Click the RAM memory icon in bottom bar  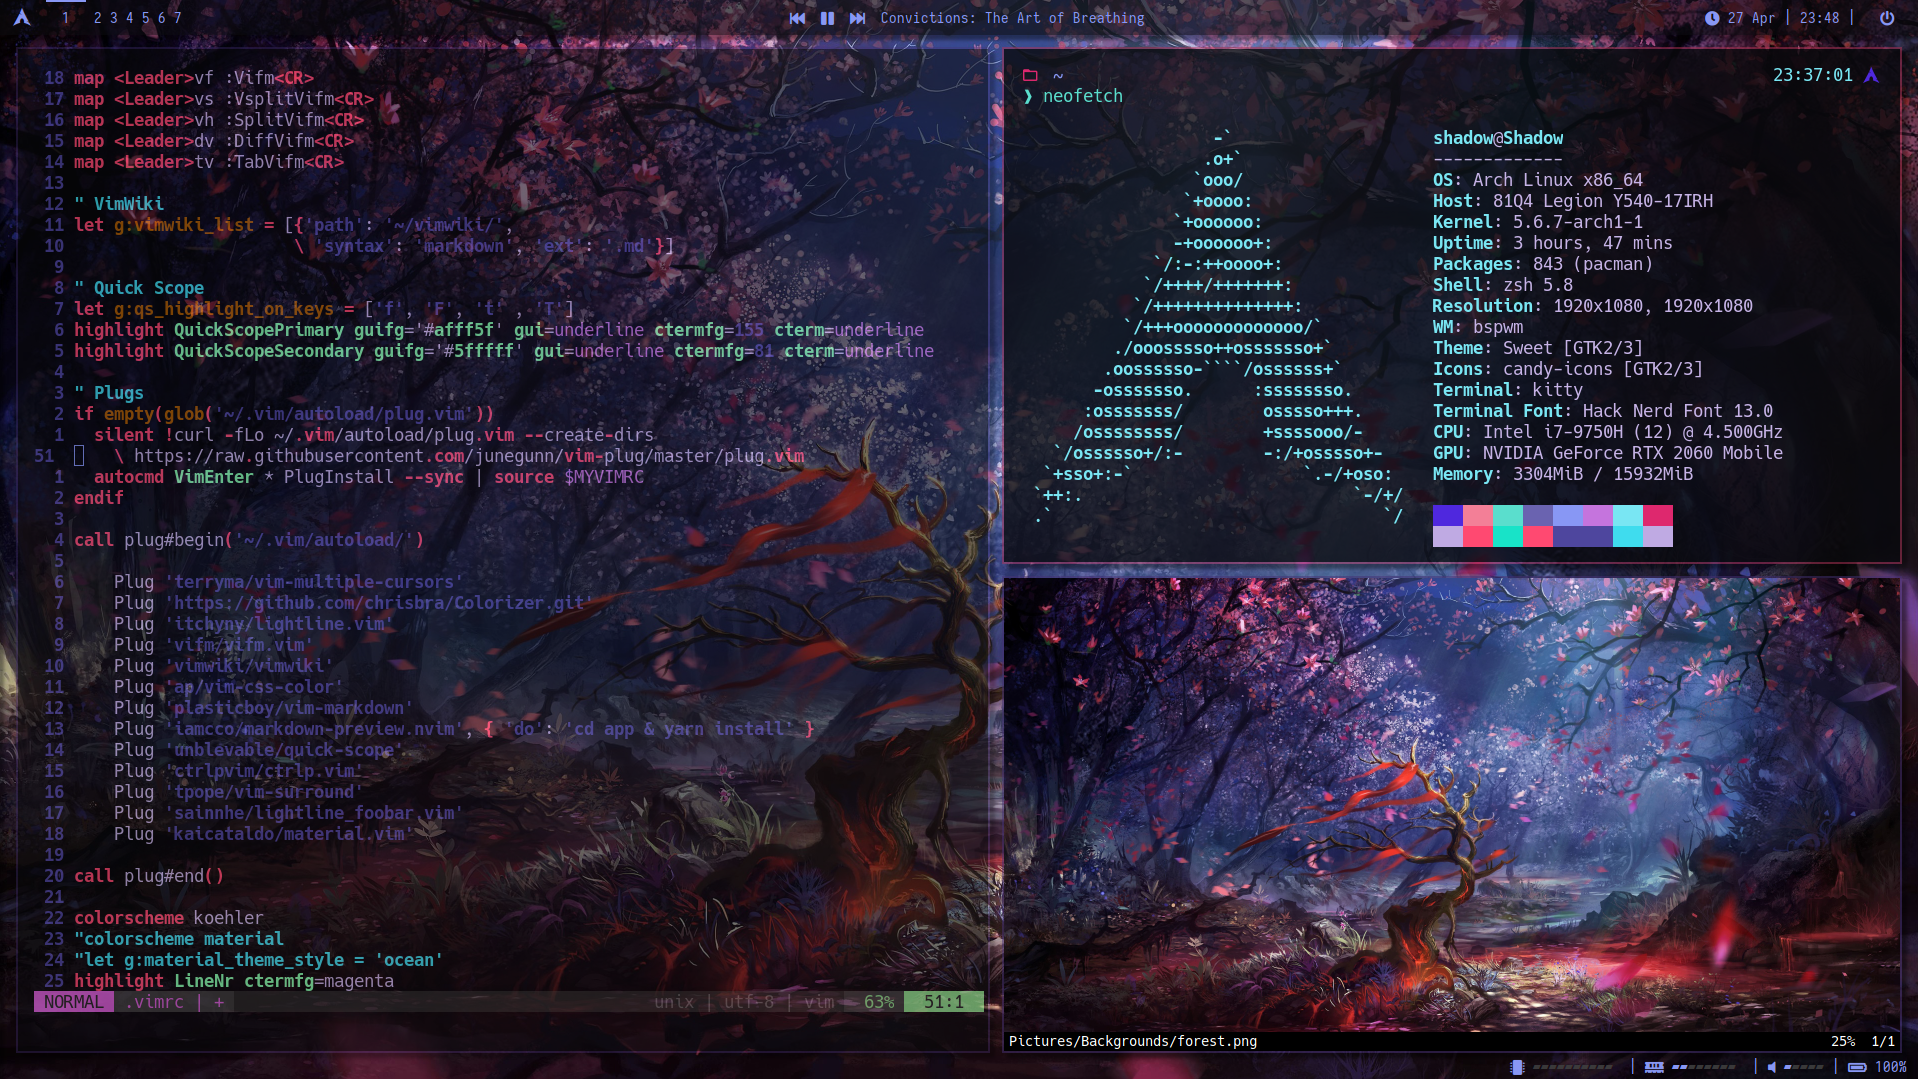point(1654,1067)
